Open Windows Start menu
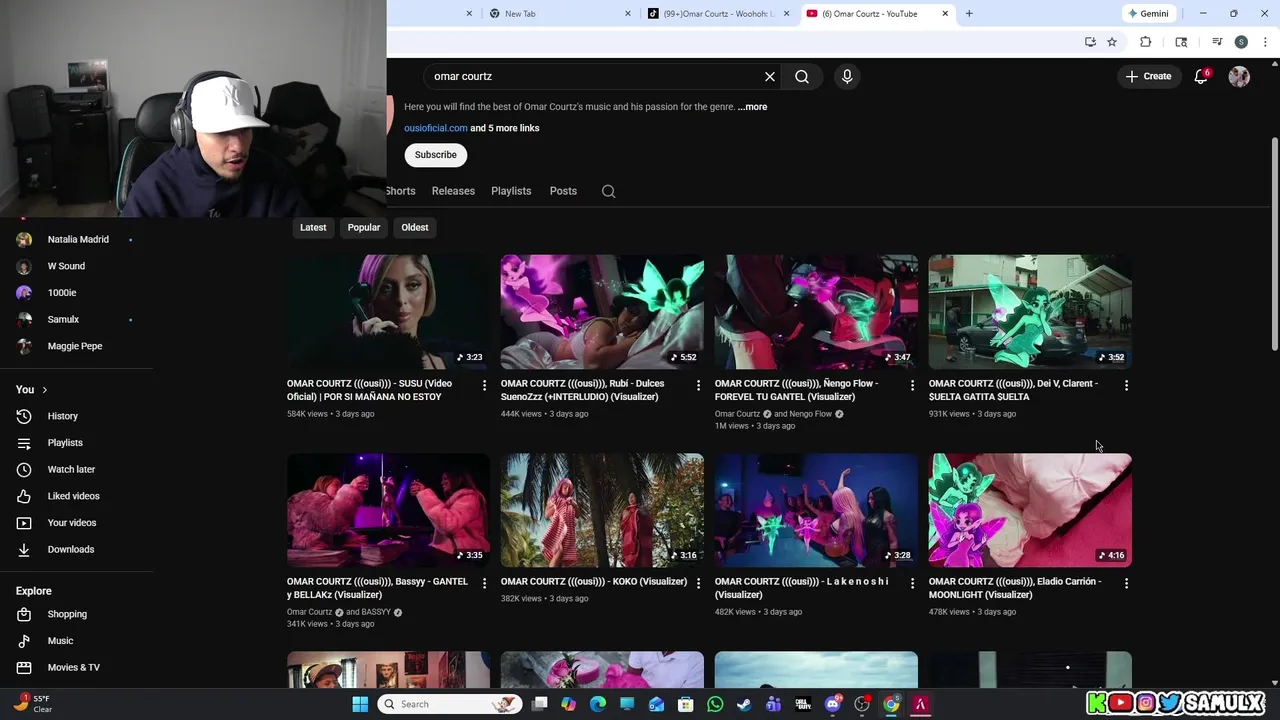 click(x=360, y=704)
